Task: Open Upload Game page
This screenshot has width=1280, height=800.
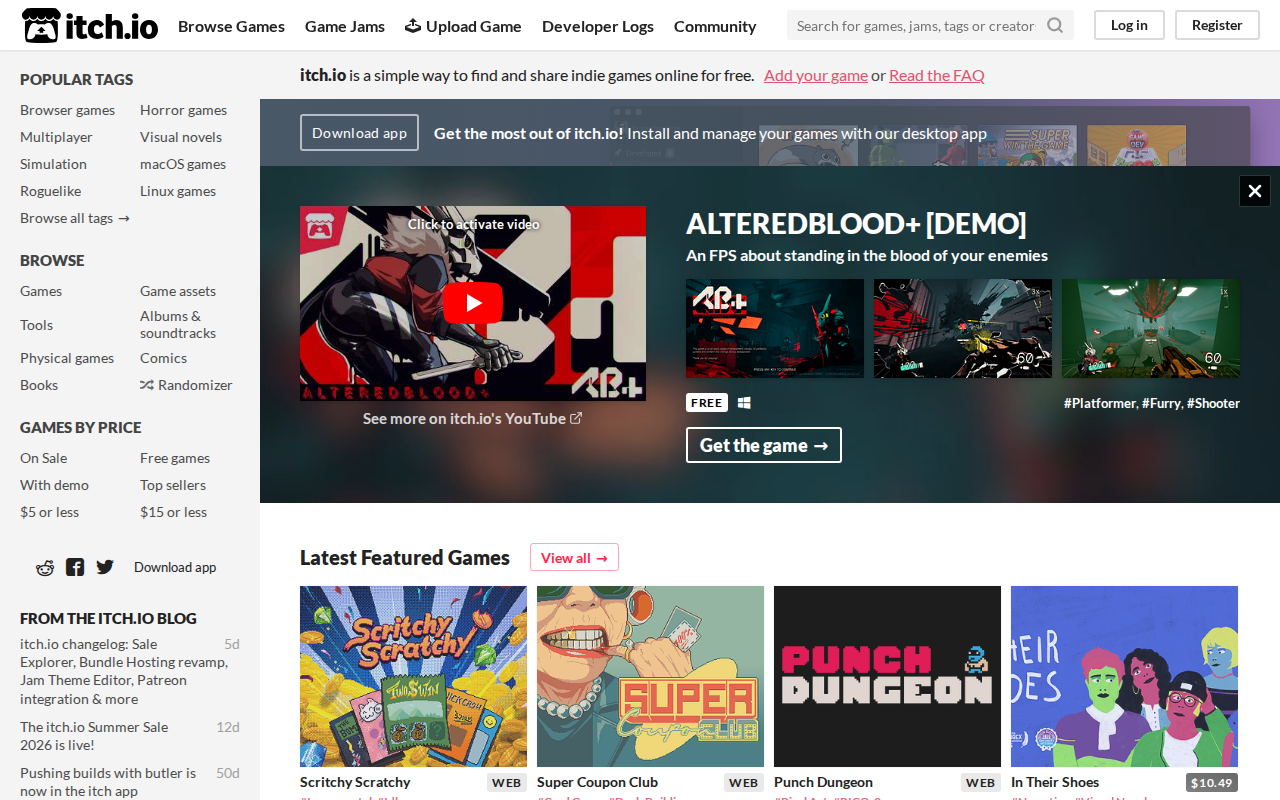Action: point(463,26)
